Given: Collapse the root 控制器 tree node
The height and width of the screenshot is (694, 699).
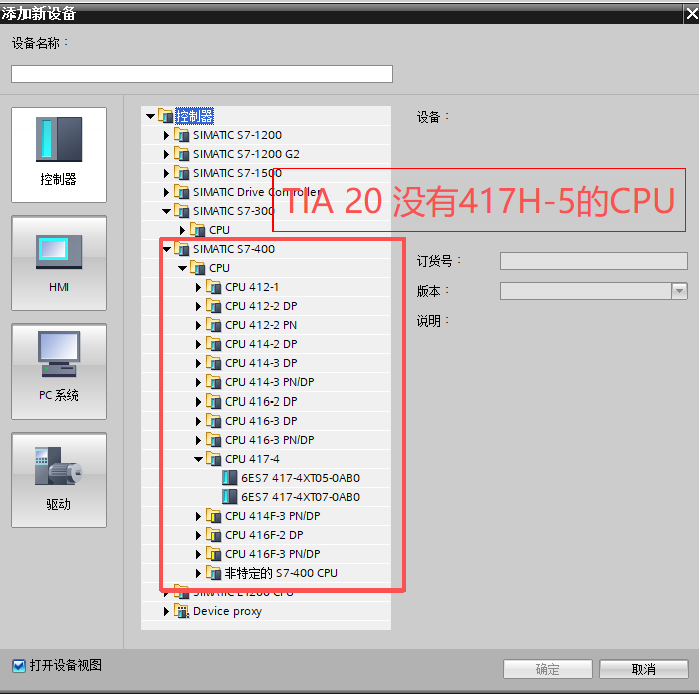Looking at the screenshot, I should click(150, 116).
